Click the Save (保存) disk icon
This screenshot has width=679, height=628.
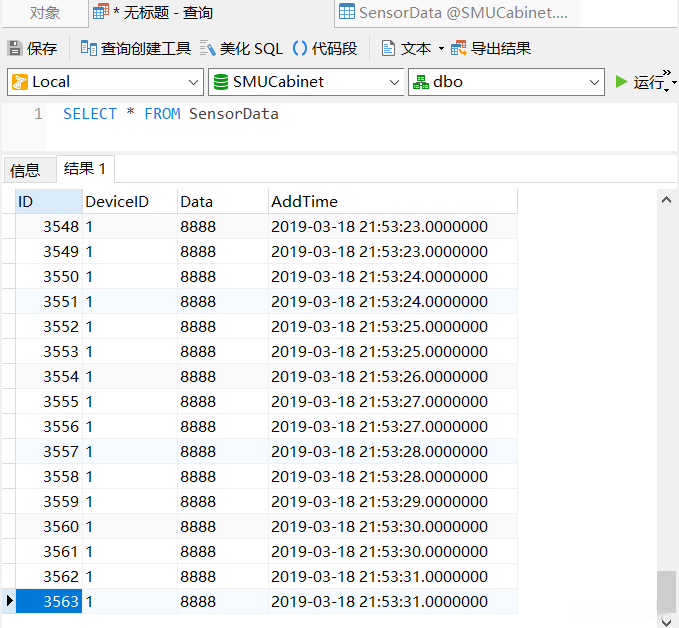[15, 48]
